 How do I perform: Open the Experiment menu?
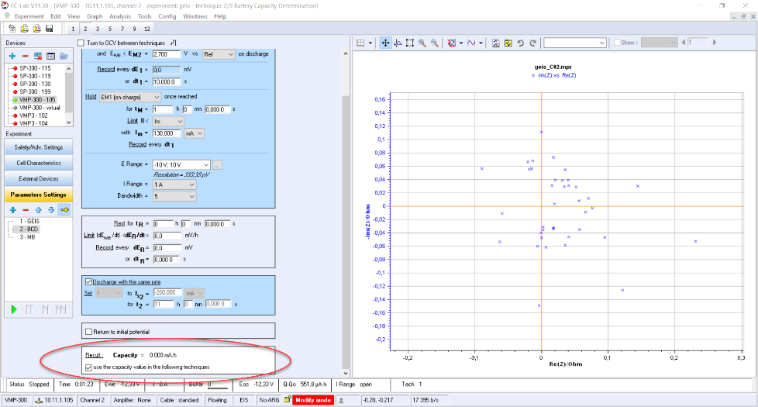click(x=29, y=16)
